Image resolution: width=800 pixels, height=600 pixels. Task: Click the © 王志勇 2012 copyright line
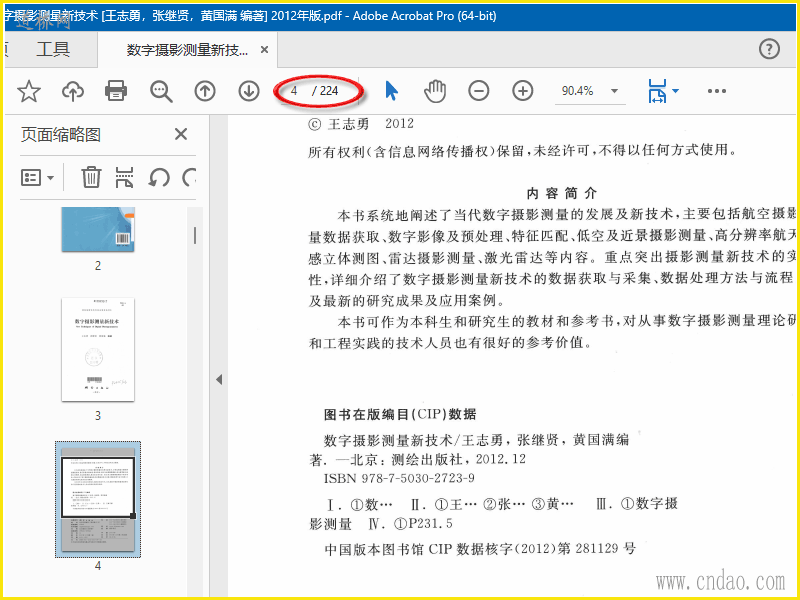(361, 124)
